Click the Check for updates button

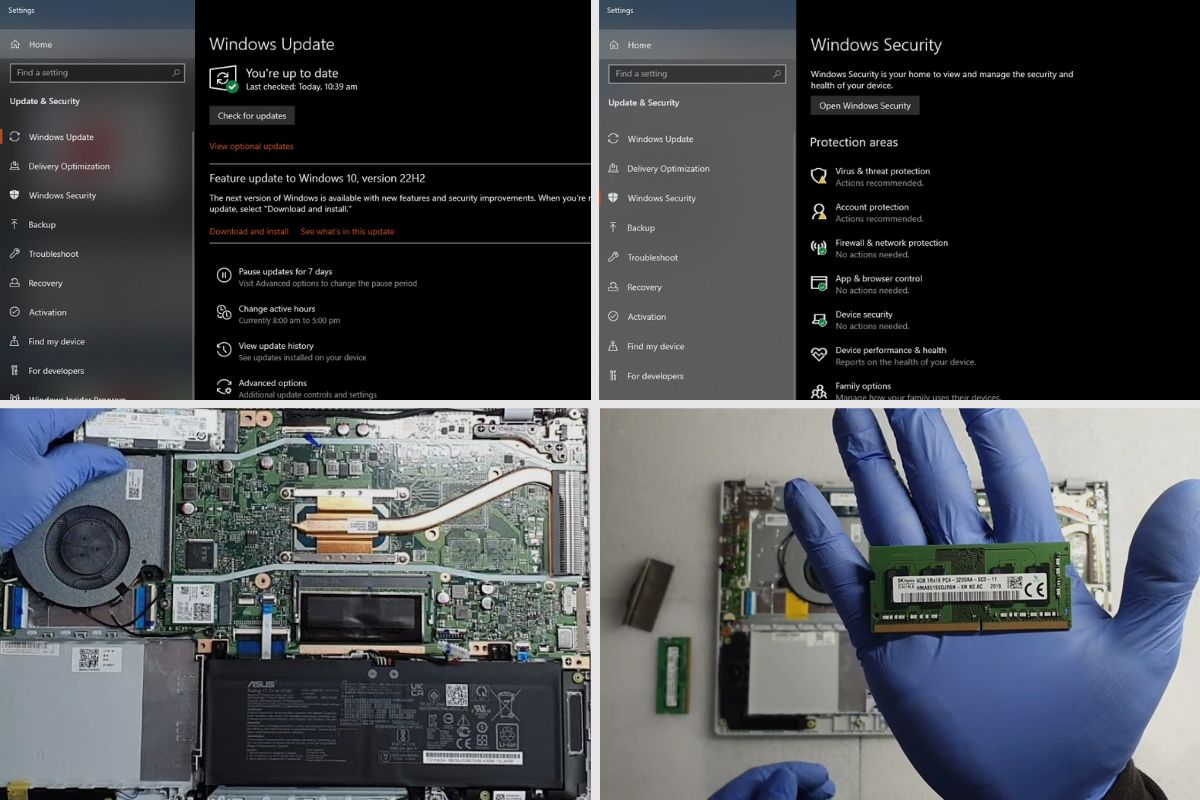point(251,116)
